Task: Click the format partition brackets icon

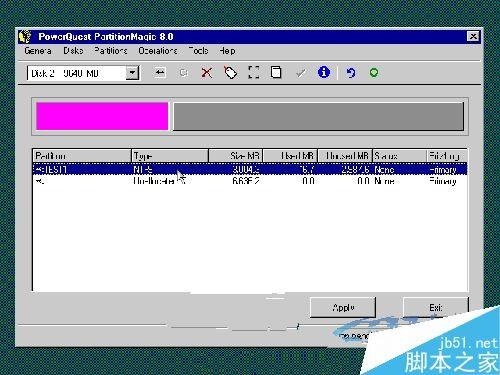Action: (x=254, y=72)
